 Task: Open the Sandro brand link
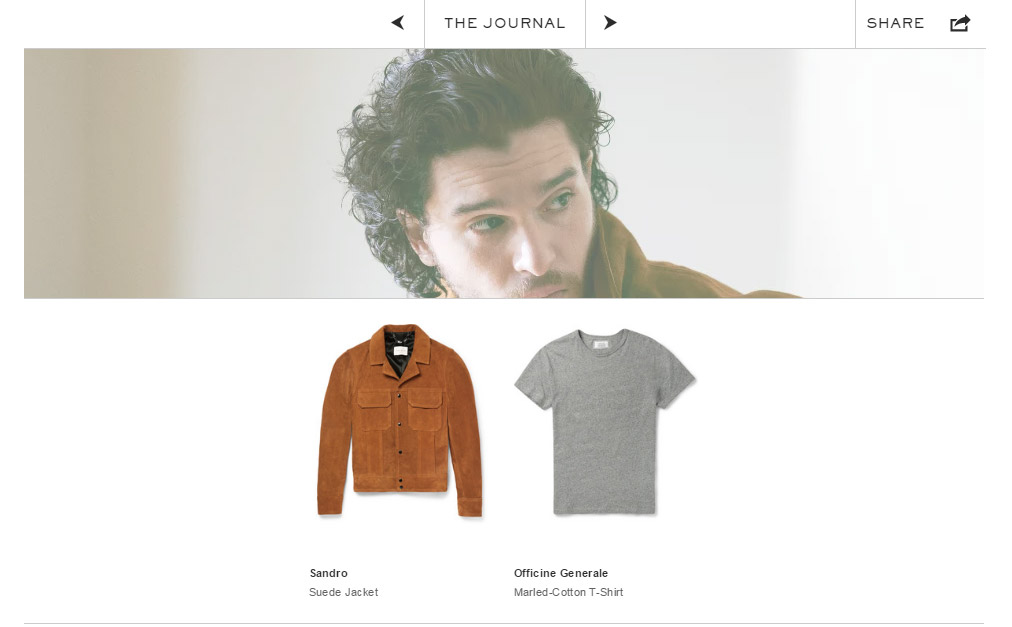coord(329,573)
